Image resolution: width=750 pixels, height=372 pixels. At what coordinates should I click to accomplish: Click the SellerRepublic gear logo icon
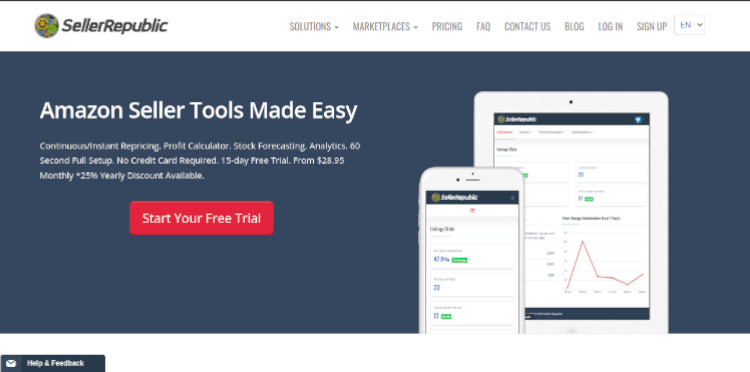tap(46, 26)
